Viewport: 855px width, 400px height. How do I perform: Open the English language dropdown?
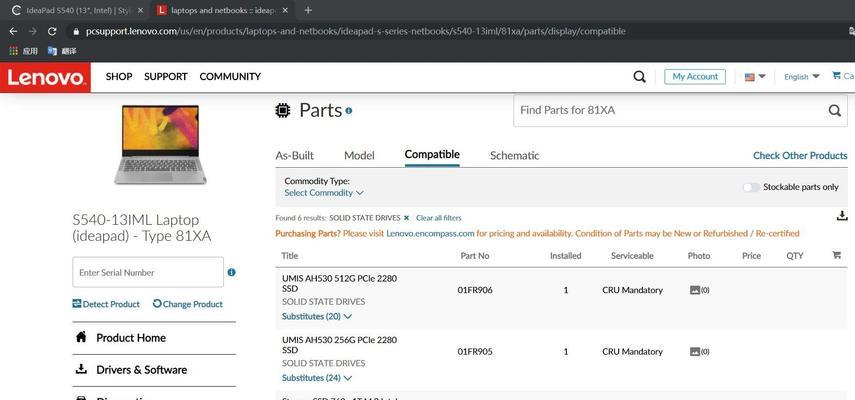[x=802, y=77]
